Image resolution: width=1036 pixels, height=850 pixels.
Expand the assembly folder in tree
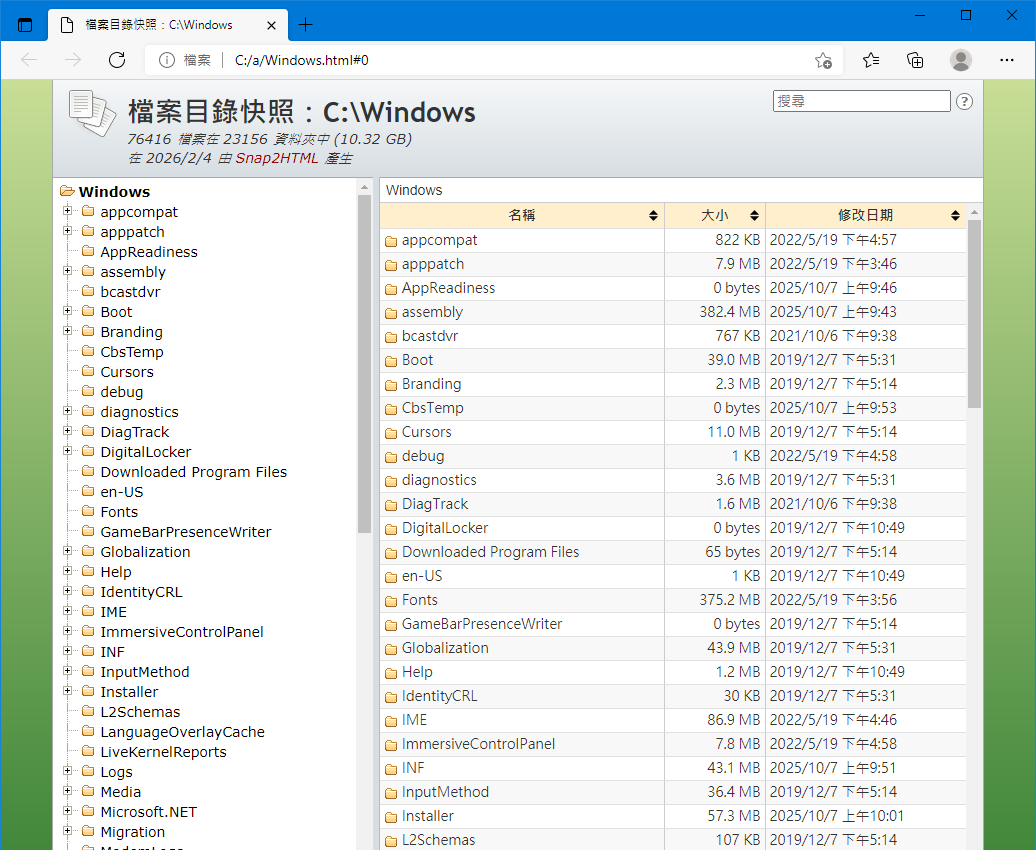tap(68, 271)
